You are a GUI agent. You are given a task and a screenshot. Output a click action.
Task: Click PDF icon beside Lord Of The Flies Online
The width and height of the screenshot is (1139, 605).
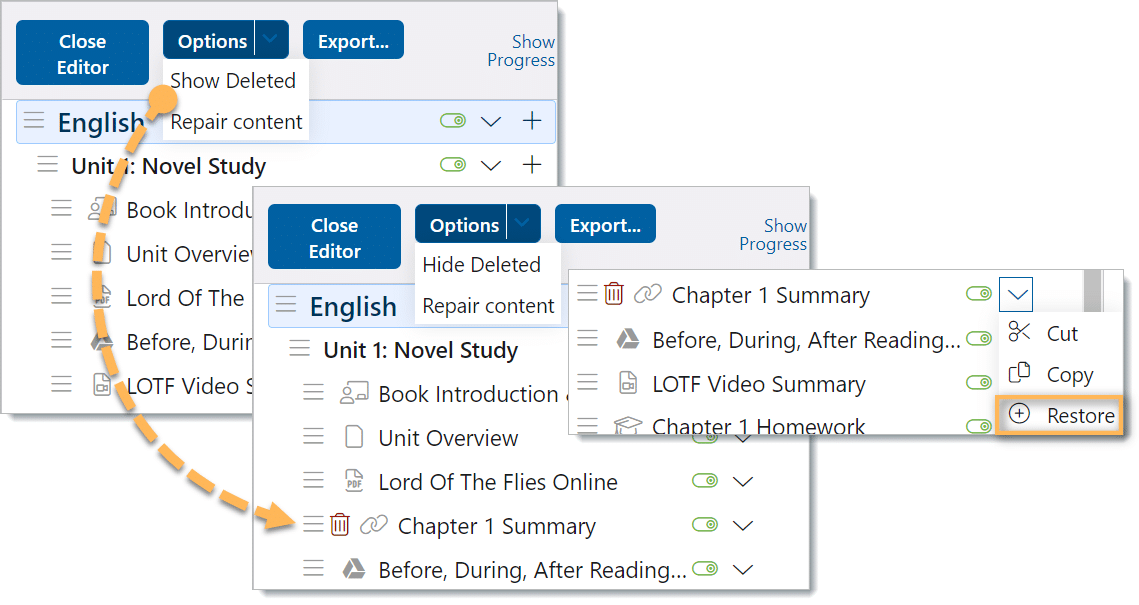pos(352,482)
